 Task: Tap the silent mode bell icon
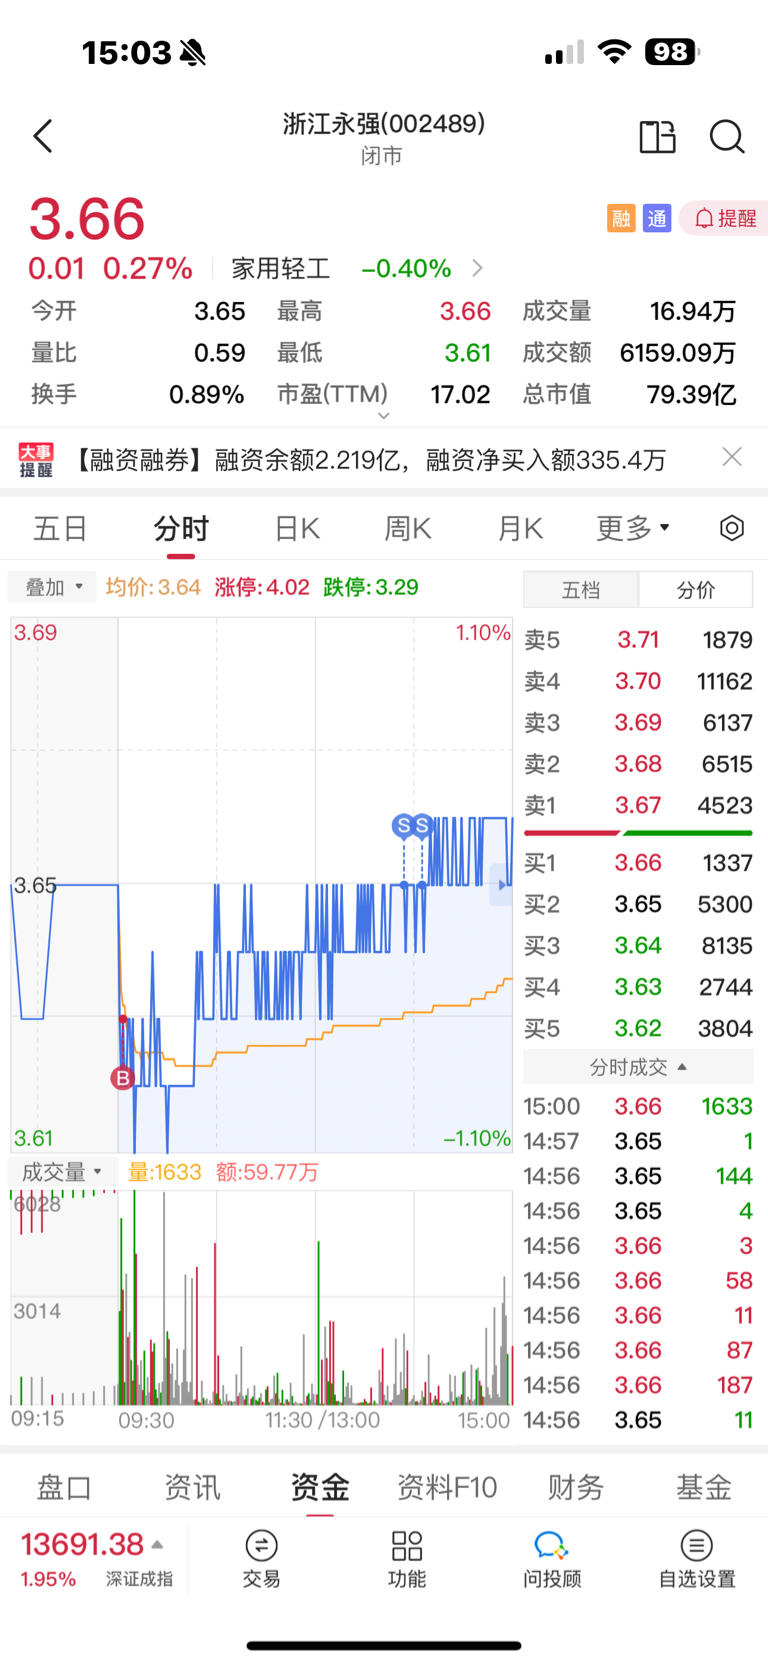point(192,52)
